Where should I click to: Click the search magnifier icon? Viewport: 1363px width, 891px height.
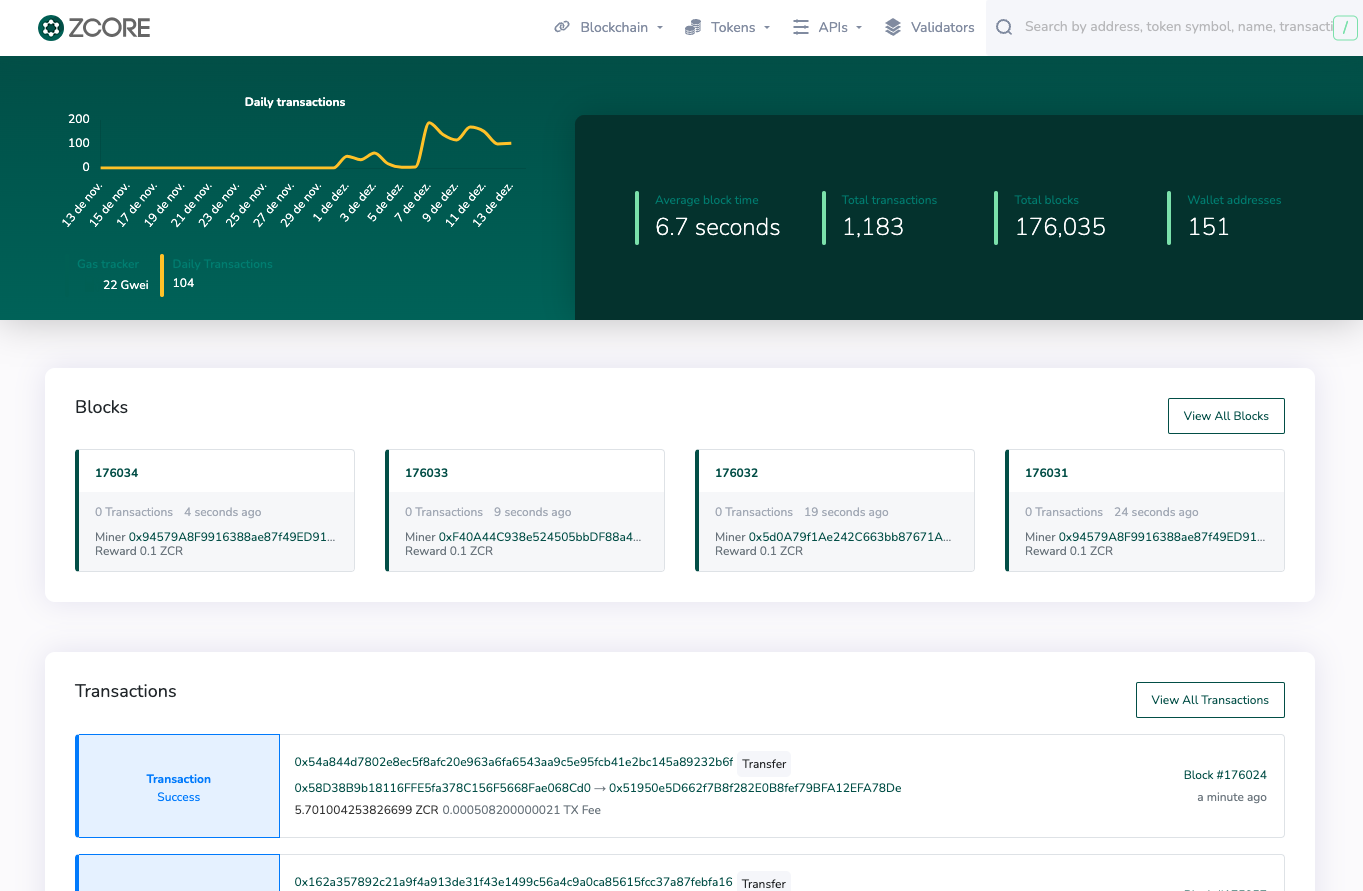click(1004, 28)
